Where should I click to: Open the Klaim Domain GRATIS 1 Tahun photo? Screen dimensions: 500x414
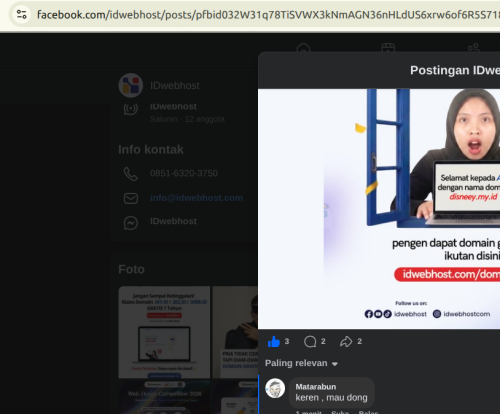click(x=164, y=332)
